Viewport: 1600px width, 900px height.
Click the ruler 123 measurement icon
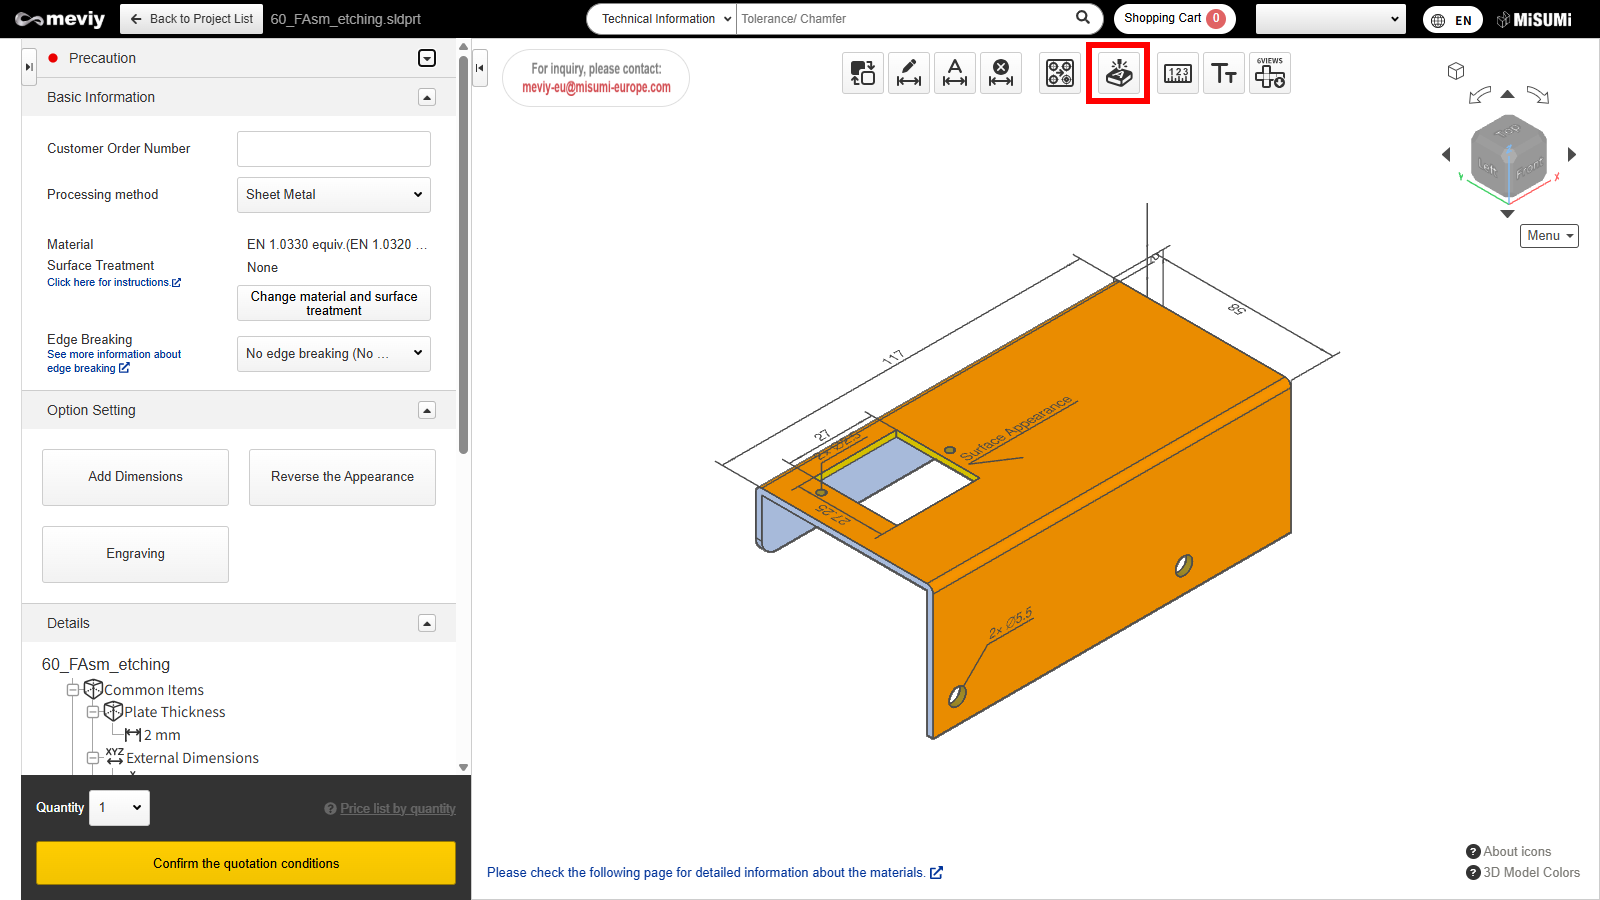1178,73
